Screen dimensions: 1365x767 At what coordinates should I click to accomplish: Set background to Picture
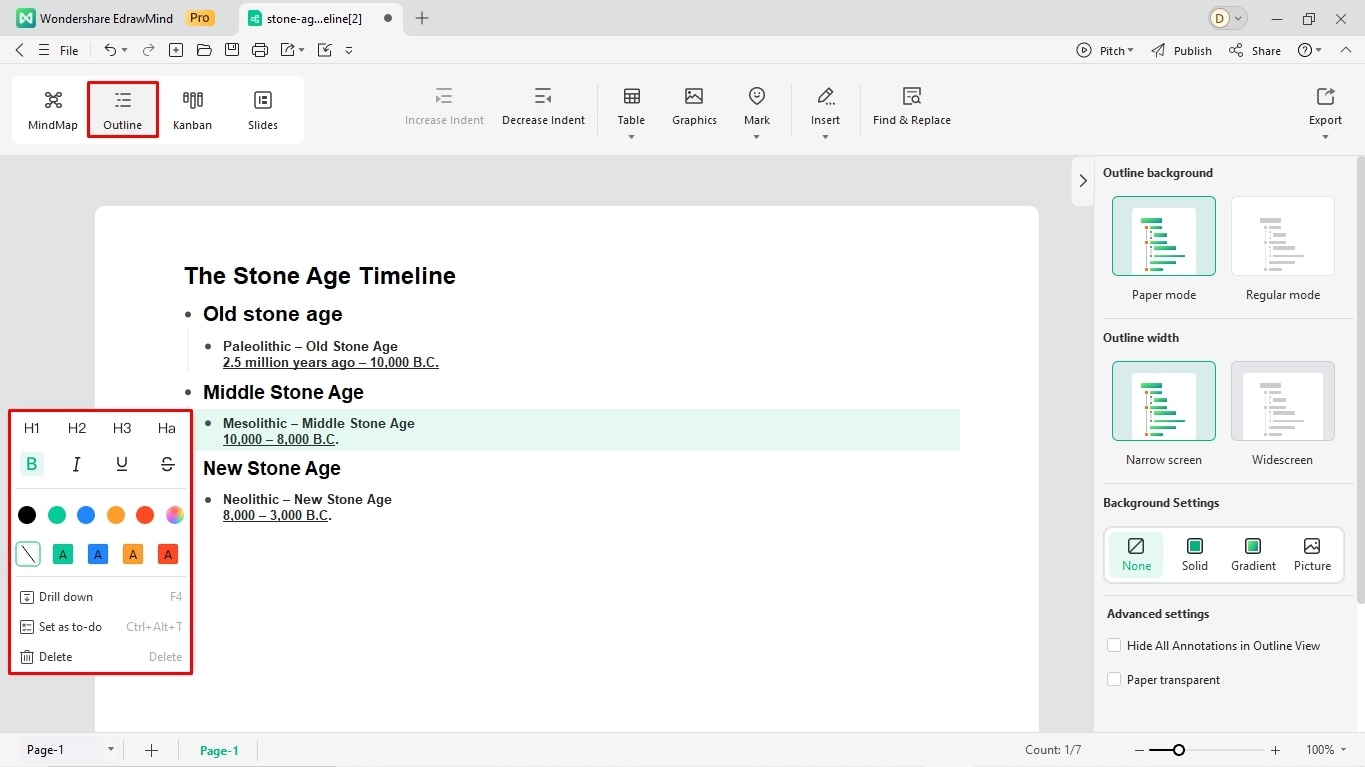(1312, 554)
